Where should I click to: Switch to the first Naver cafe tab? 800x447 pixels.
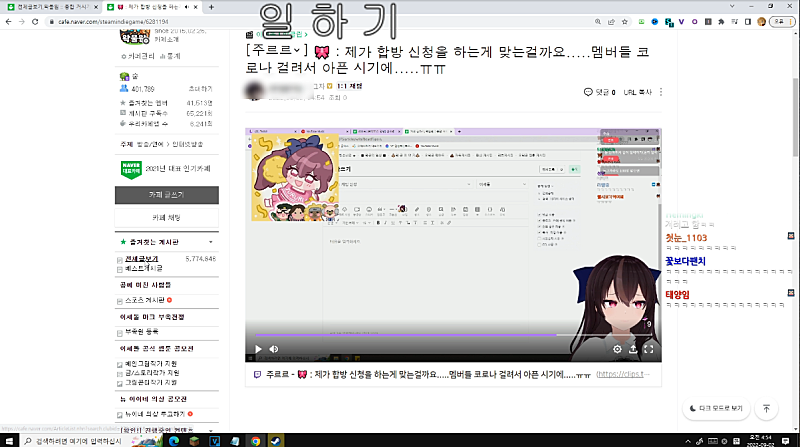coord(53,7)
